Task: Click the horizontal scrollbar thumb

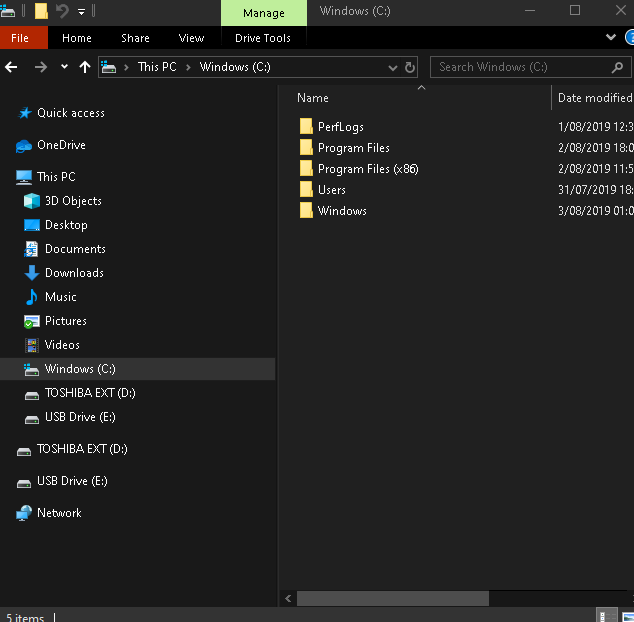Action: click(393, 599)
